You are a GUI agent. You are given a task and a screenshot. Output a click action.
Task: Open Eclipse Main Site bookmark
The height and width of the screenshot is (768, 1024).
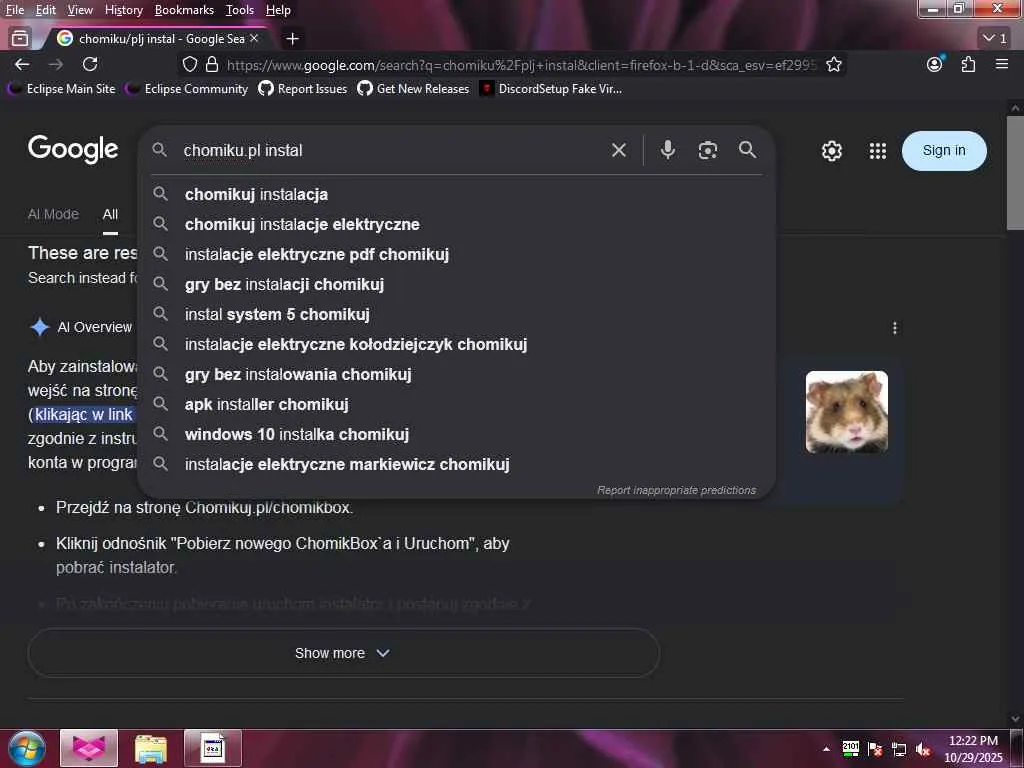tap(61, 88)
